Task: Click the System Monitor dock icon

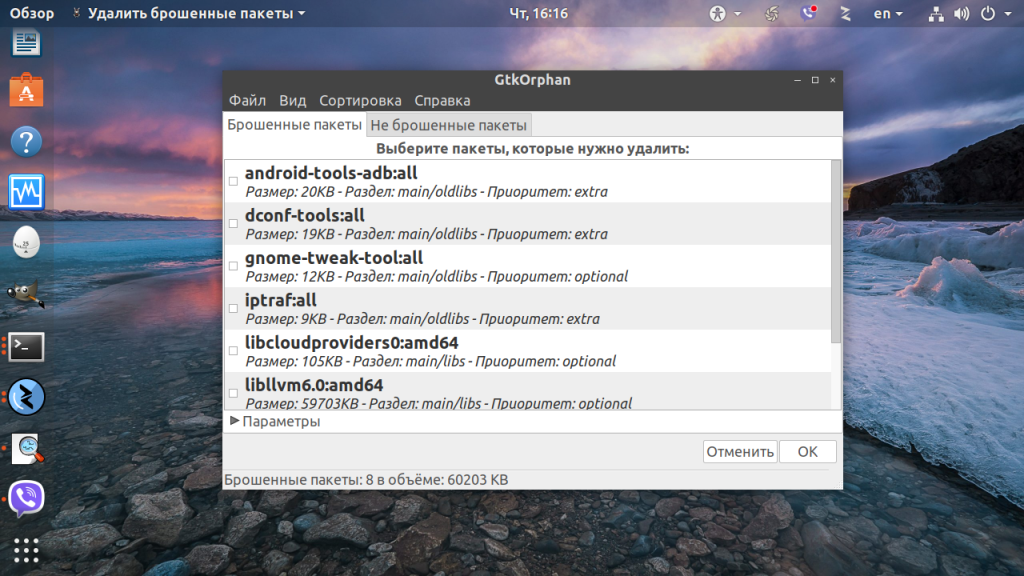Action: tap(26, 191)
